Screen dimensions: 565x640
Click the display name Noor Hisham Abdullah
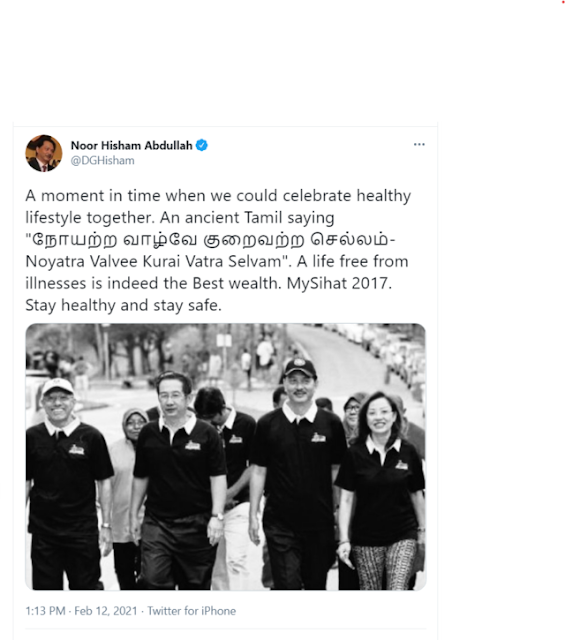click(131, 145)
